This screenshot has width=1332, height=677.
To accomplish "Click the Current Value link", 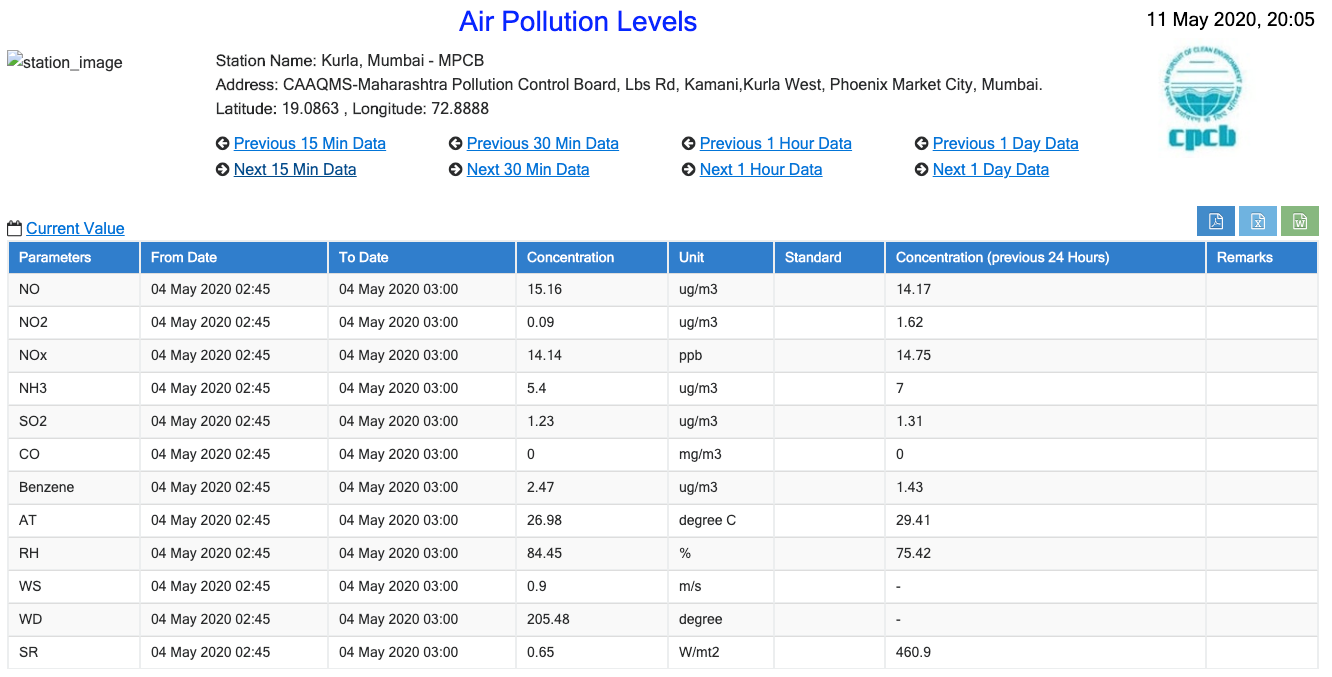I will (x=75, y=229).
